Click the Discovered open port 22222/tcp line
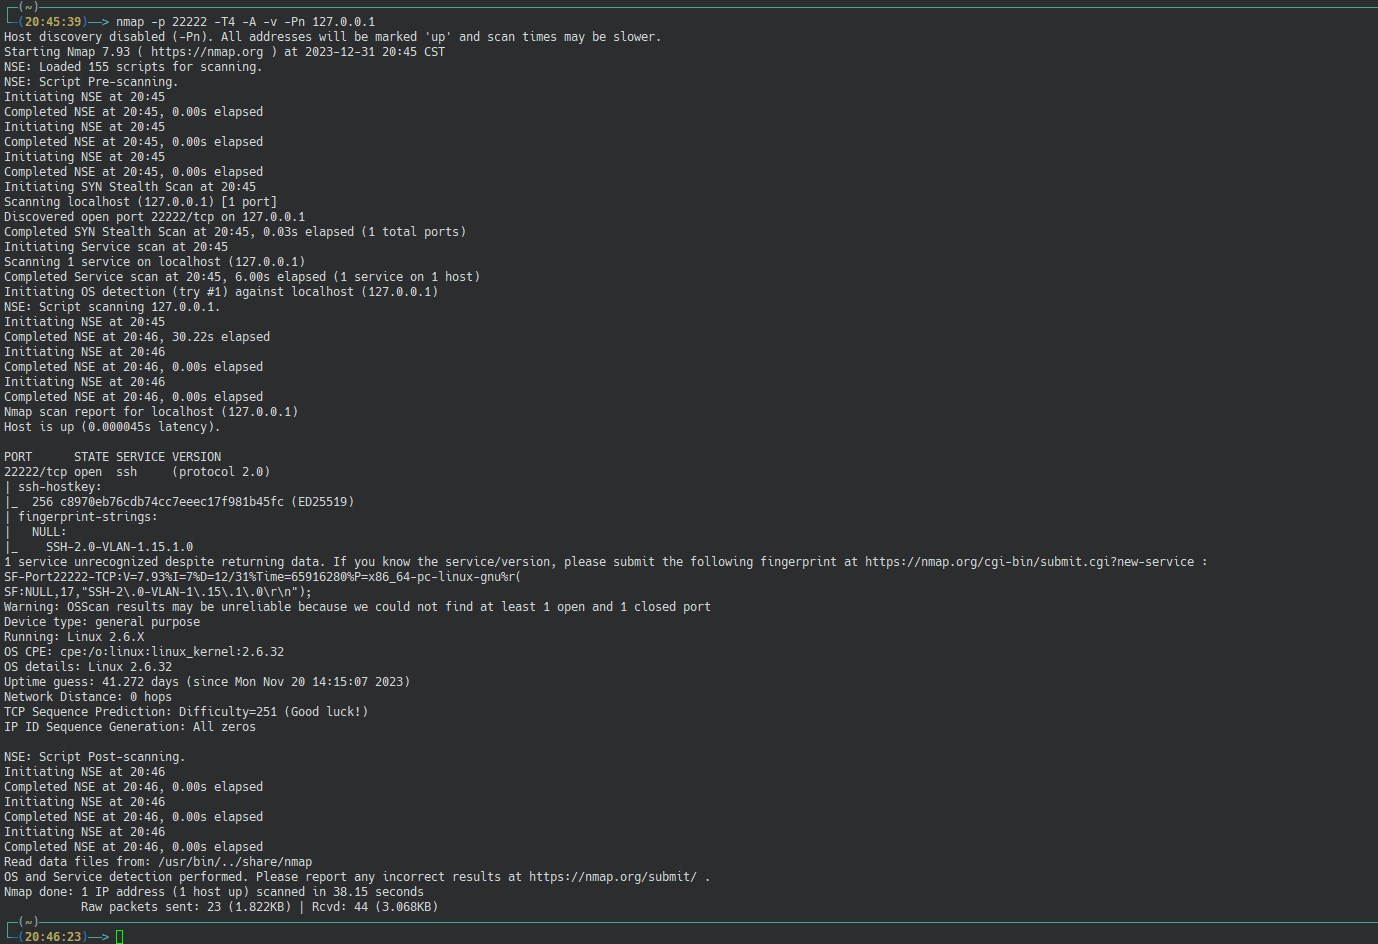Viewport: 1378px width, 944px height. pyautogui.click(x=155, y=217)
